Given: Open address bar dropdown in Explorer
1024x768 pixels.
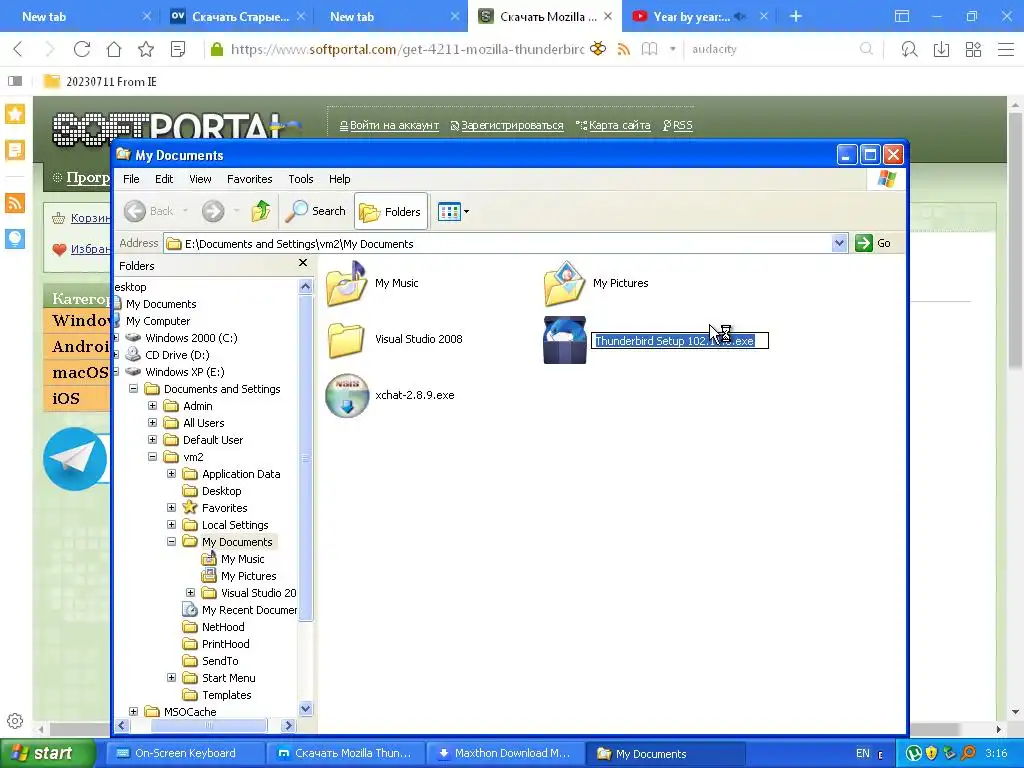Looking at the screenshot, I should [839, 244].
